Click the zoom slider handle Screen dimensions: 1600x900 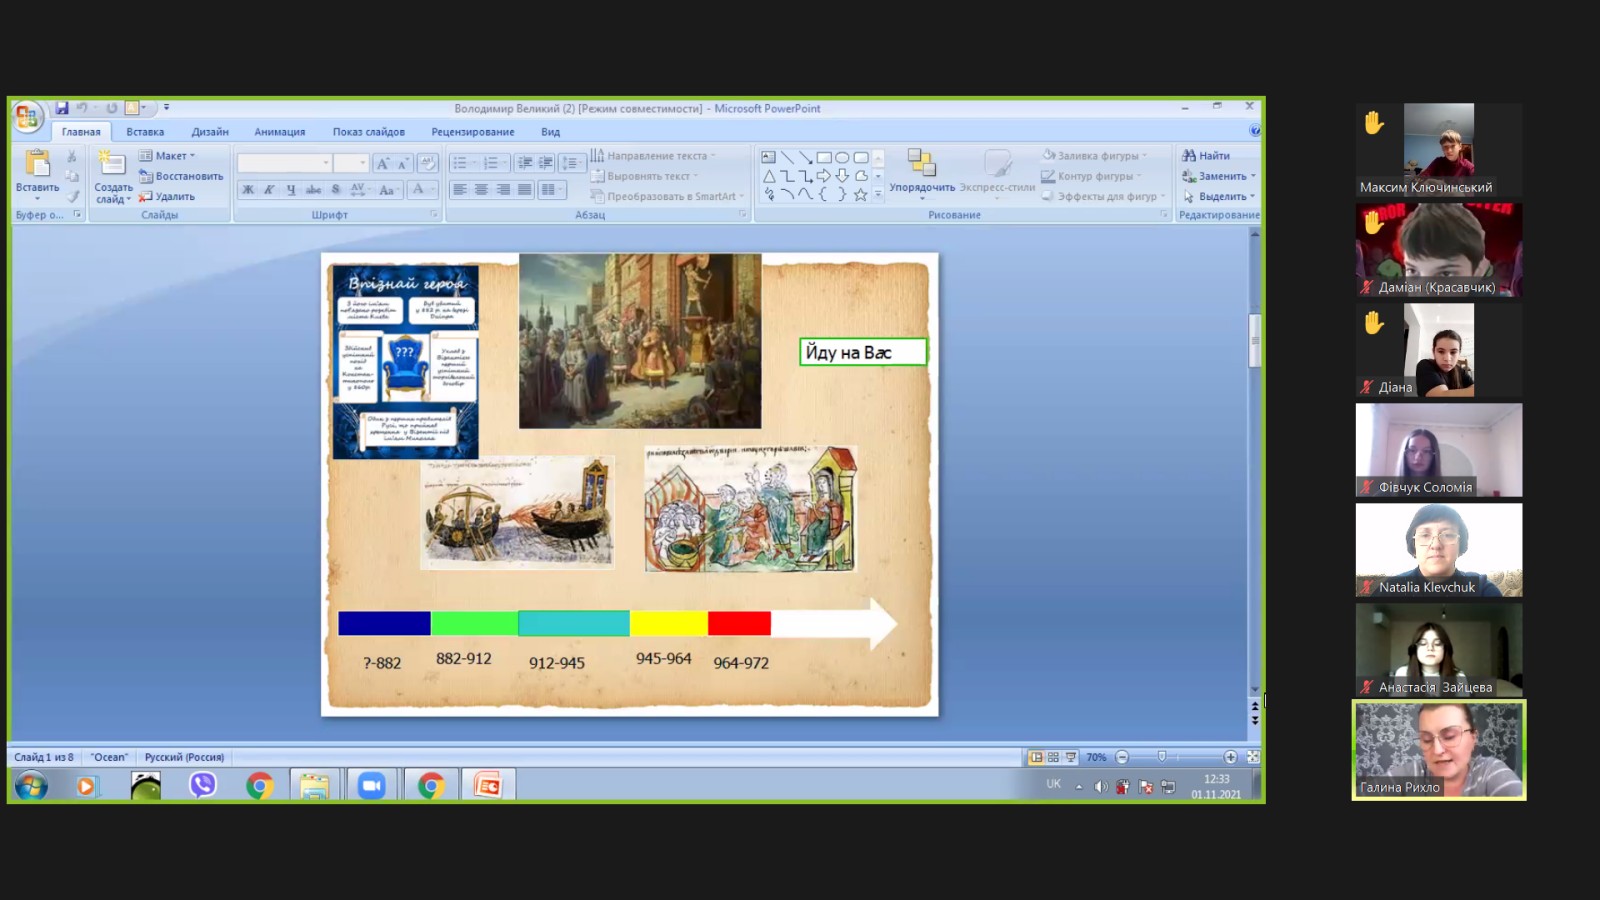click(1161, 757)
